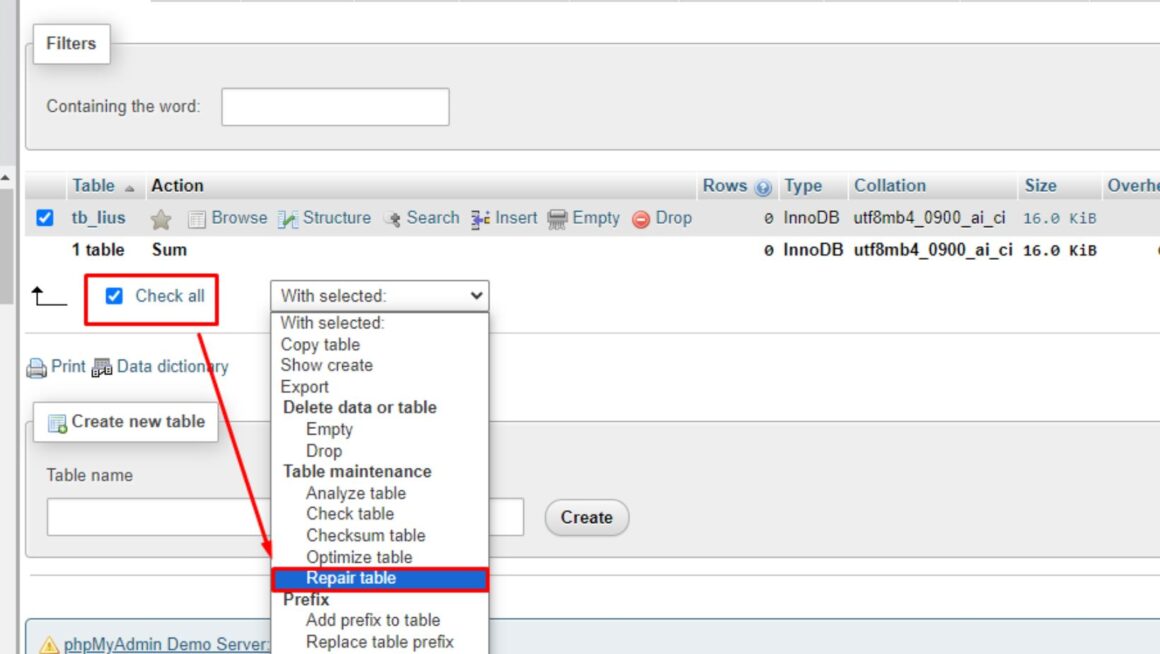
Task: Open the tb_lius table link
Action: point(98,218)
